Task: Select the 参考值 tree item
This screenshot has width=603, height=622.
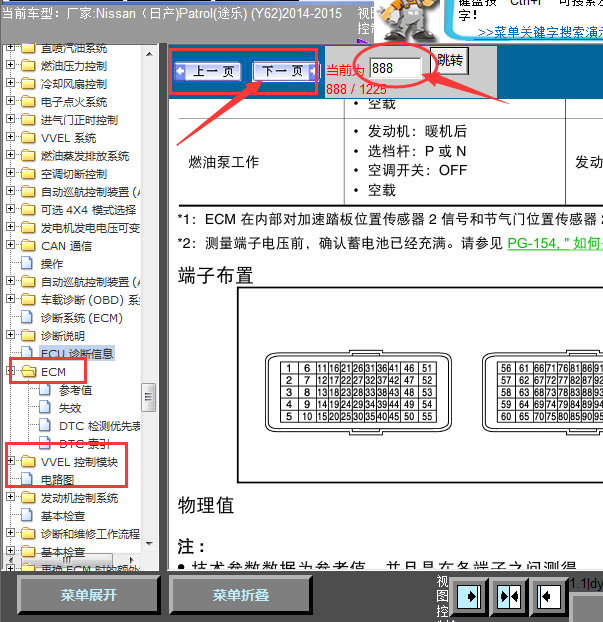Action: 75,390
